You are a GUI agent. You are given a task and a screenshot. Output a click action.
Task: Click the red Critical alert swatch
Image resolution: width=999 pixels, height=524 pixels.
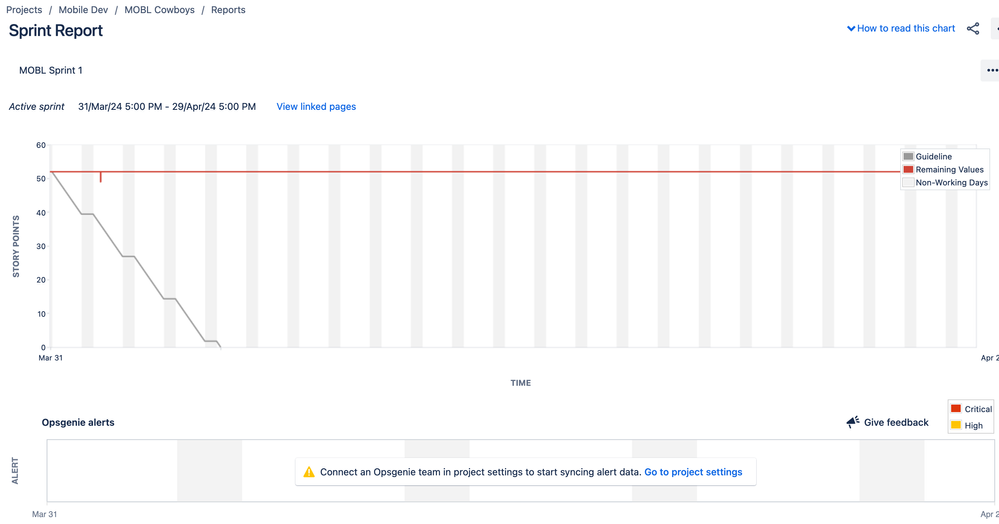[956, 409]
